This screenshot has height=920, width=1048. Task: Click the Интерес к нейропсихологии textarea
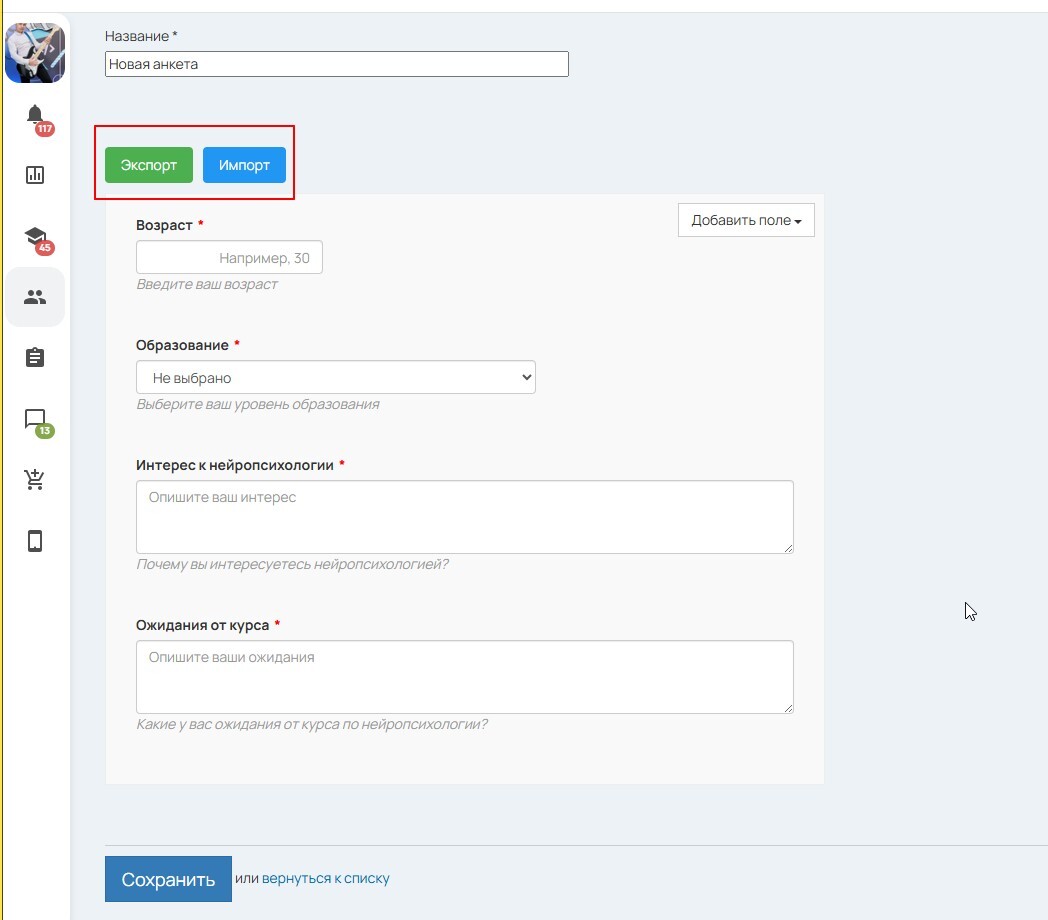click(x=464, y=517)
